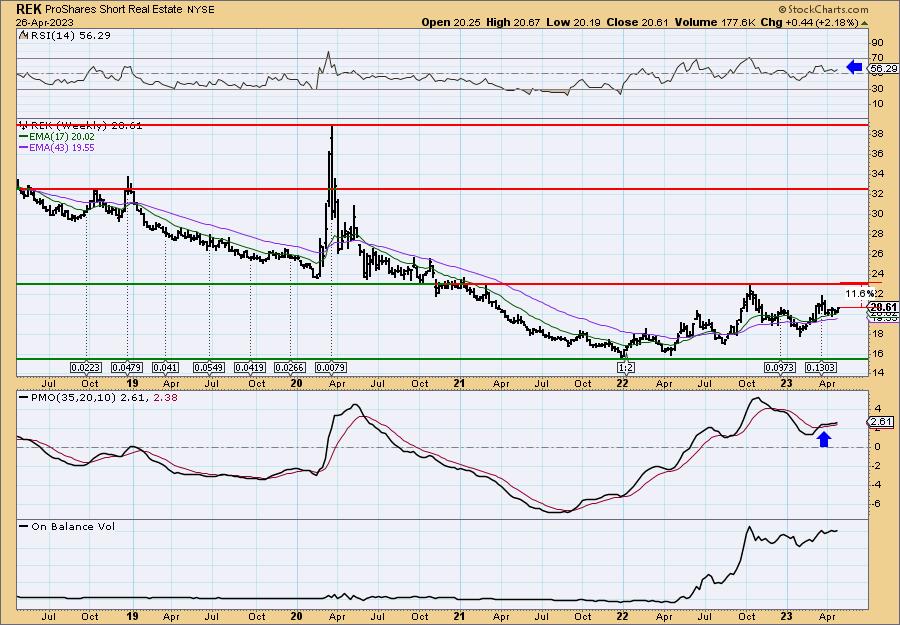Screen dimensions: 900x625
Task: Click the NYSE exchange label
Action: click(x=200, y=10)
